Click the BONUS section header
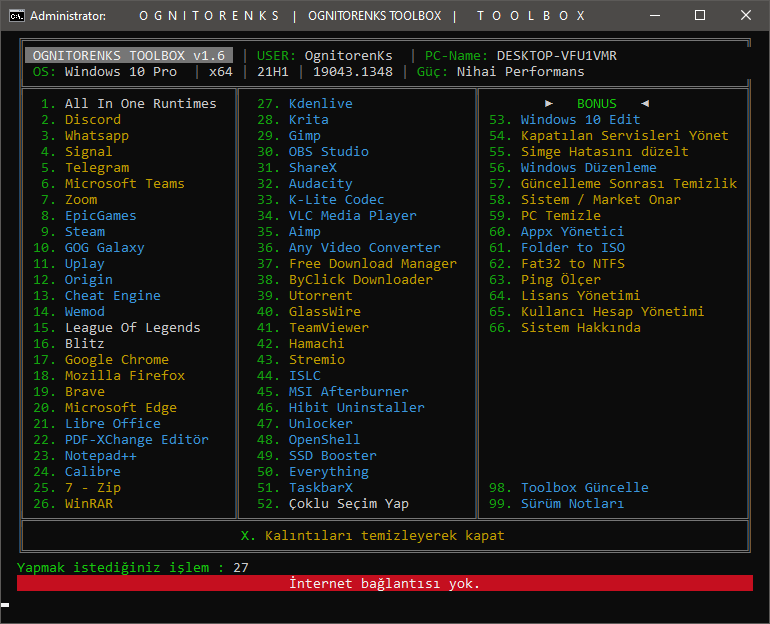Viewport: 770px width, 624px height. 597,104
